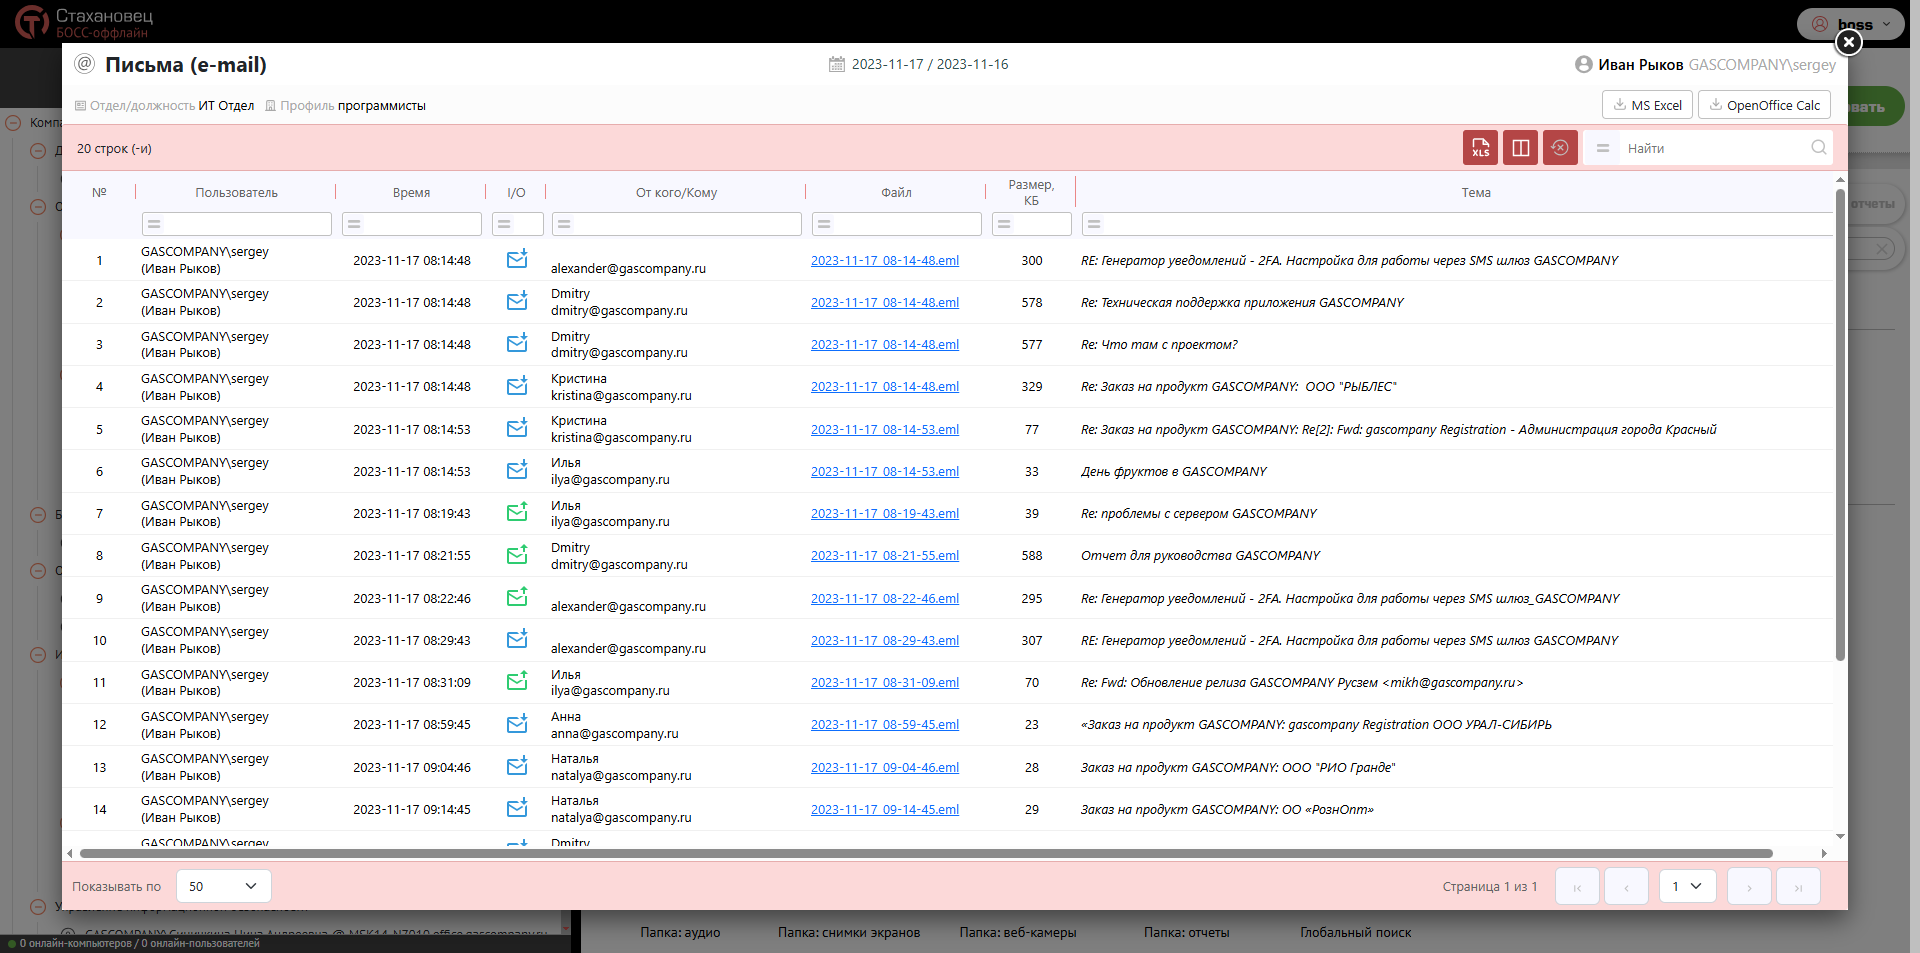Click the reset filters icon

click(x=1560, y=148)
